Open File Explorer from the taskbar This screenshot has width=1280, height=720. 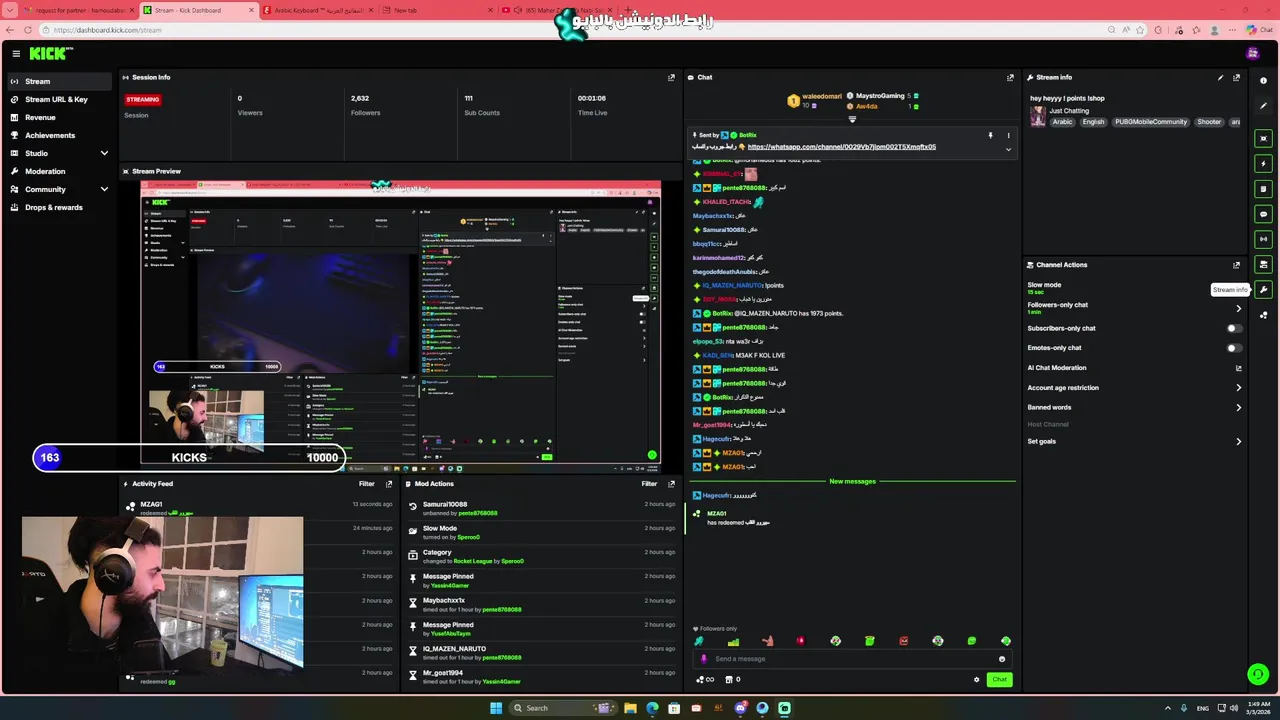click(630, 708)
